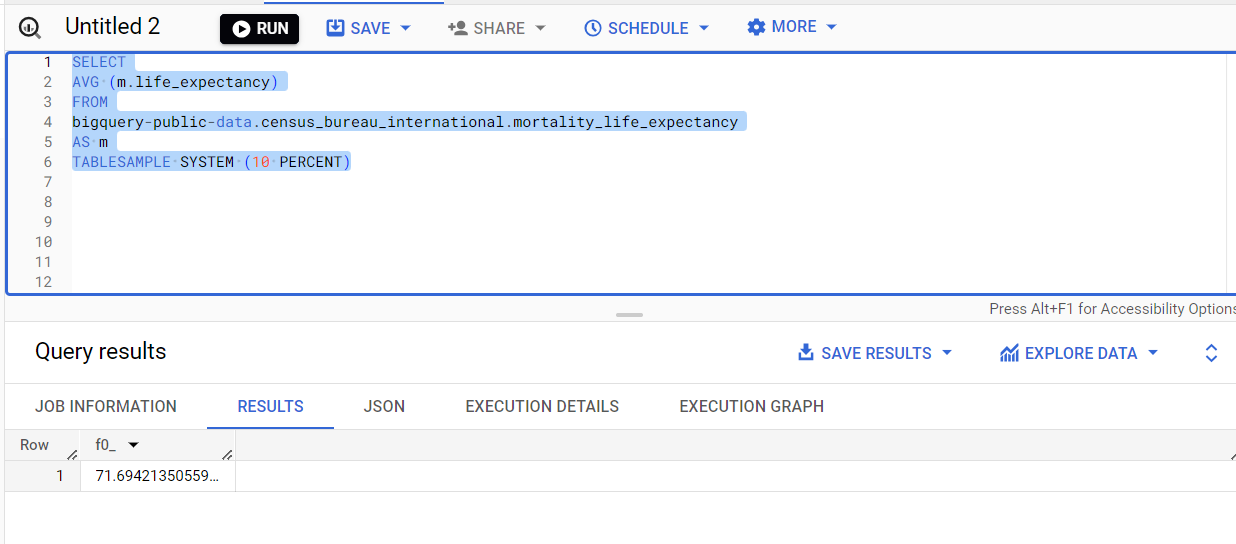
Task: Click the SELECT keyword on line 1
Action: pos(99,62)
